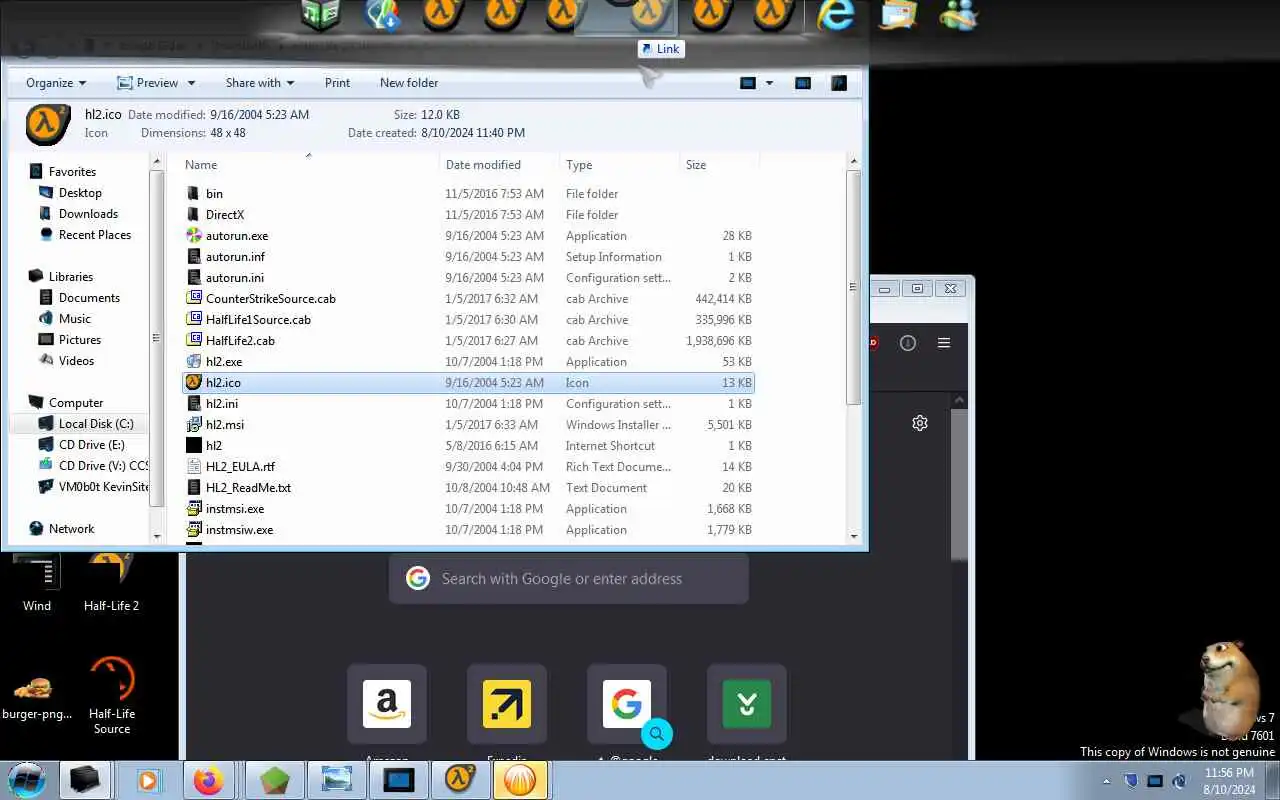This screenshot has width=1280, height=800.
Task: Select the DirectX folder icon
Action: pyautogui.click(x=194, y=215)
